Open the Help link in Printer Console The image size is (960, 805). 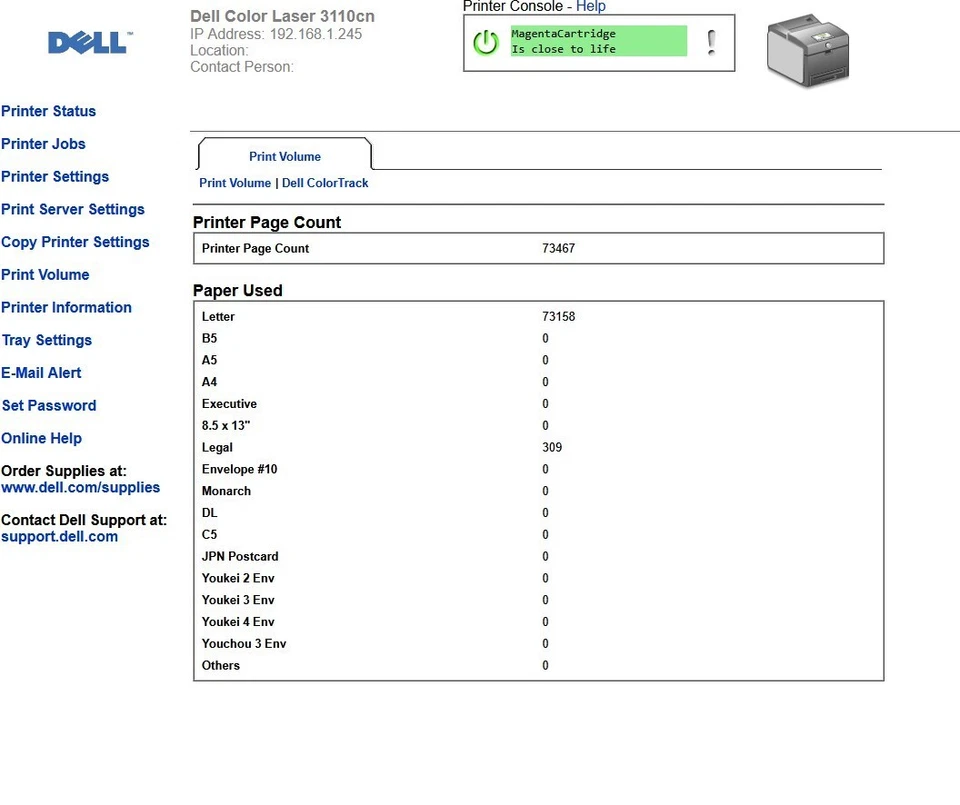click(591, 6)
